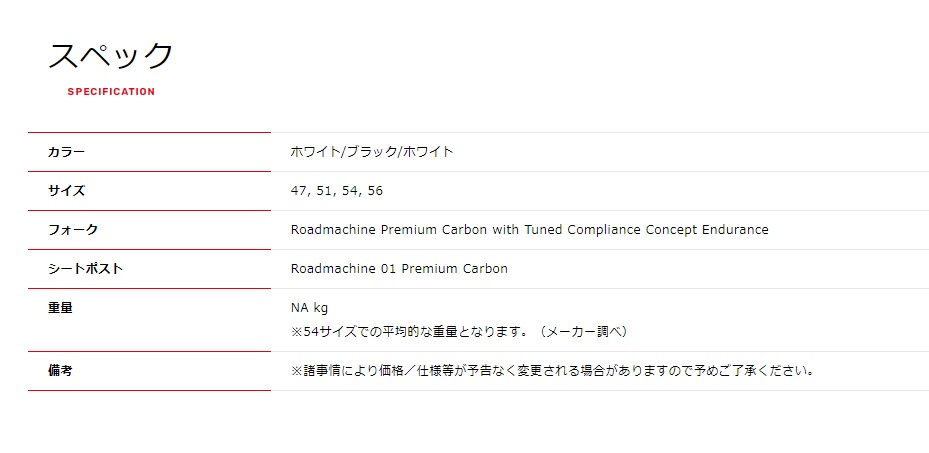Click the 諸事情により価格 remarks note
The height and width of the screenshot is (453, 929).
(x=552, y=371)
